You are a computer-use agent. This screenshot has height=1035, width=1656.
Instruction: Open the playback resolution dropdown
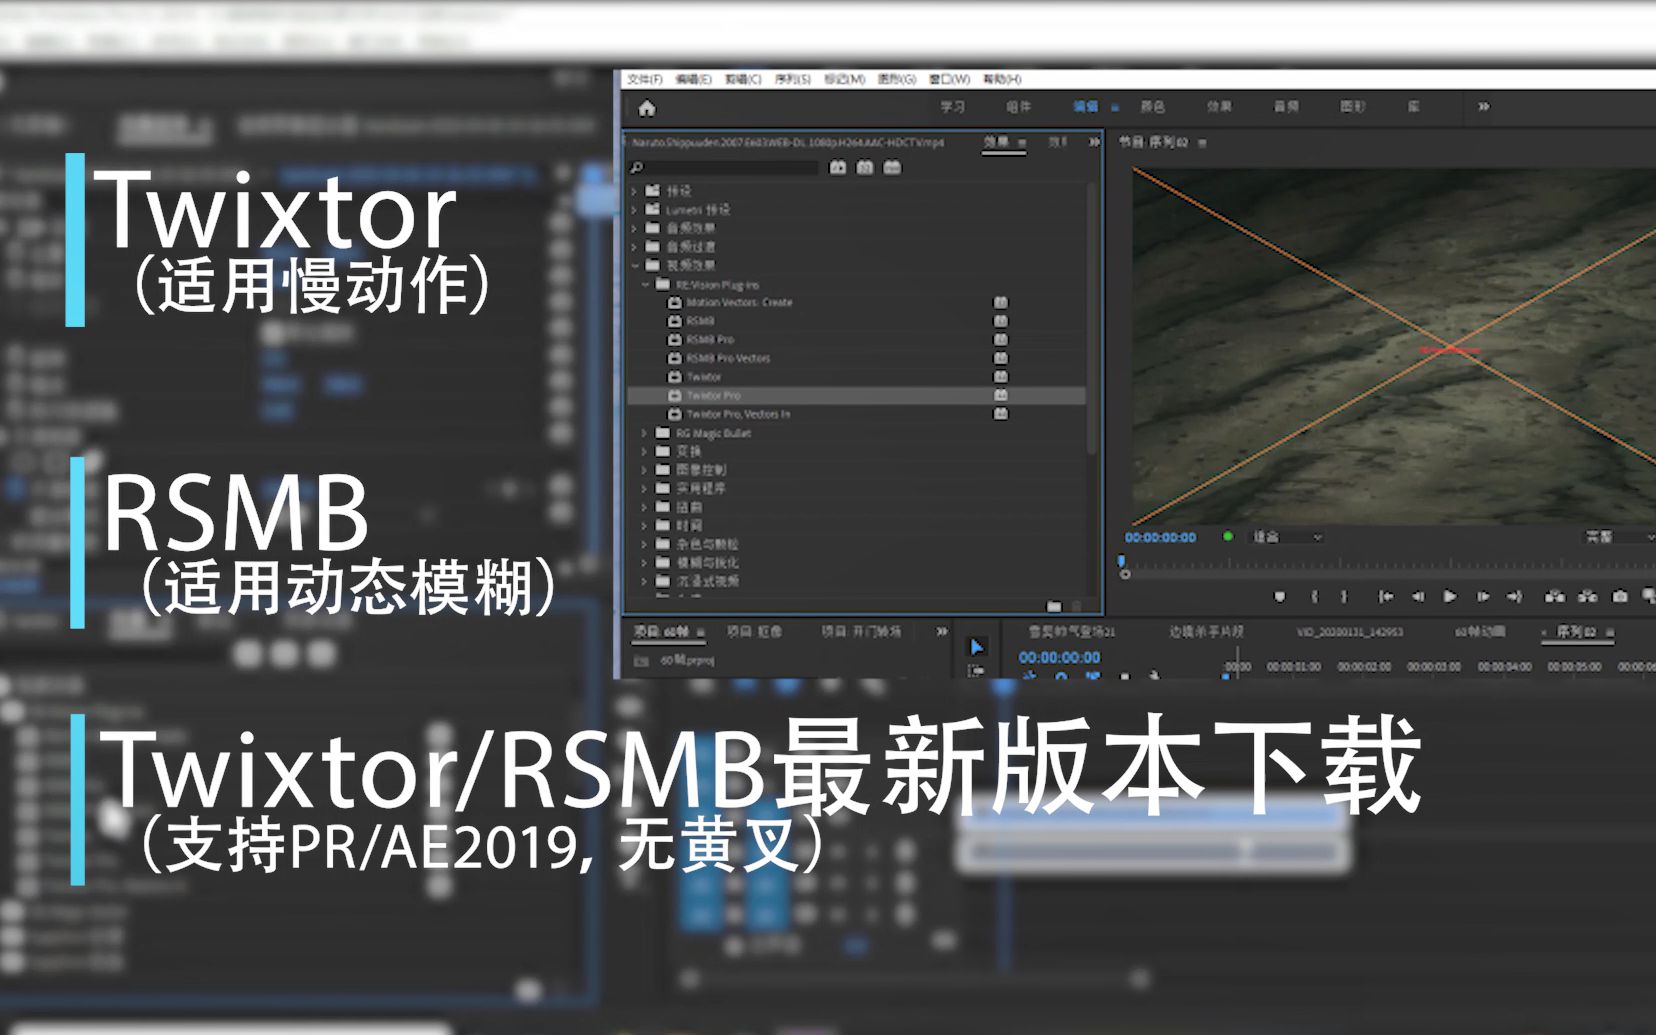[x=1618, y=537]
